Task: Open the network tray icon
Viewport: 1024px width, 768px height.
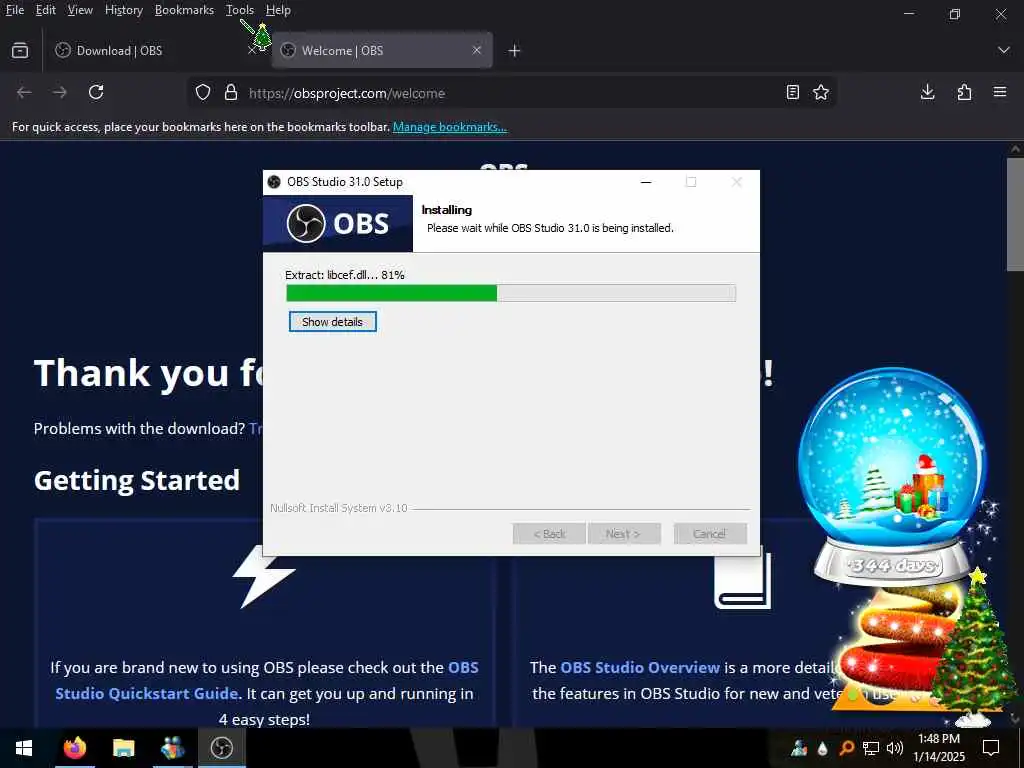Action: pos(871,748)
